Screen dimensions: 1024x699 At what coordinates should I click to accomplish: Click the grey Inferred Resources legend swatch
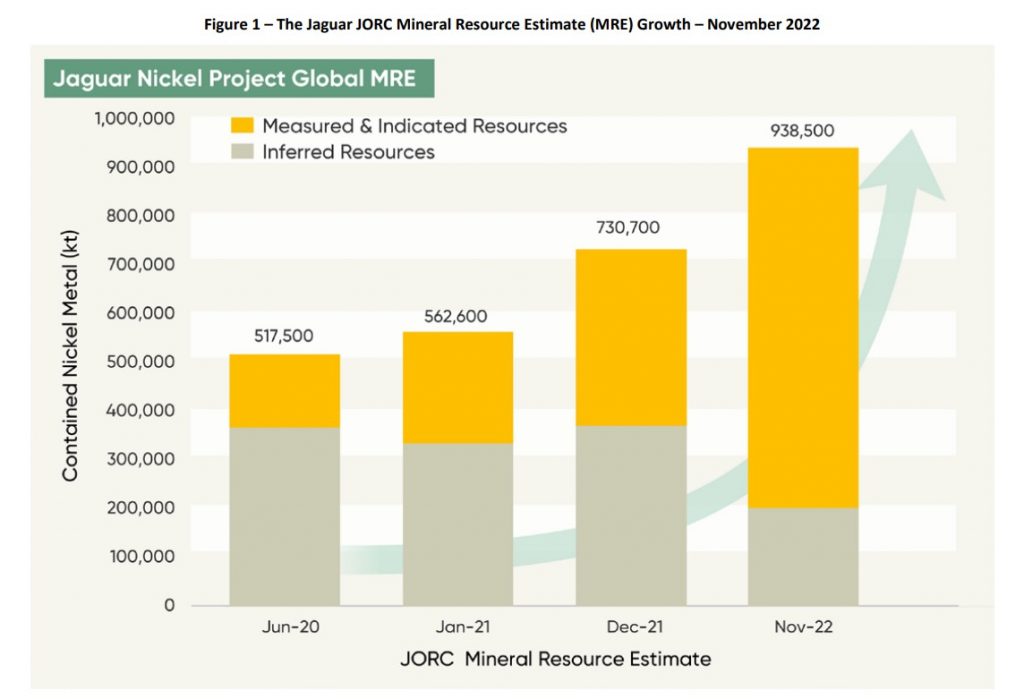tap(242, 152)
